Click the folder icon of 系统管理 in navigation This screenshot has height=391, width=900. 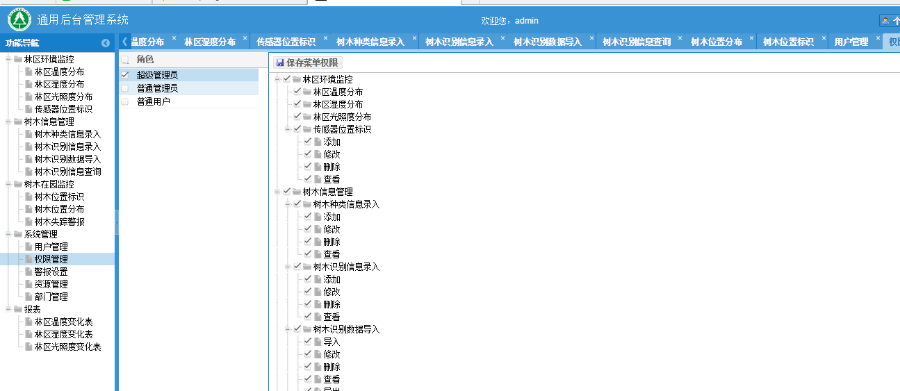click(x=18, y=234)
